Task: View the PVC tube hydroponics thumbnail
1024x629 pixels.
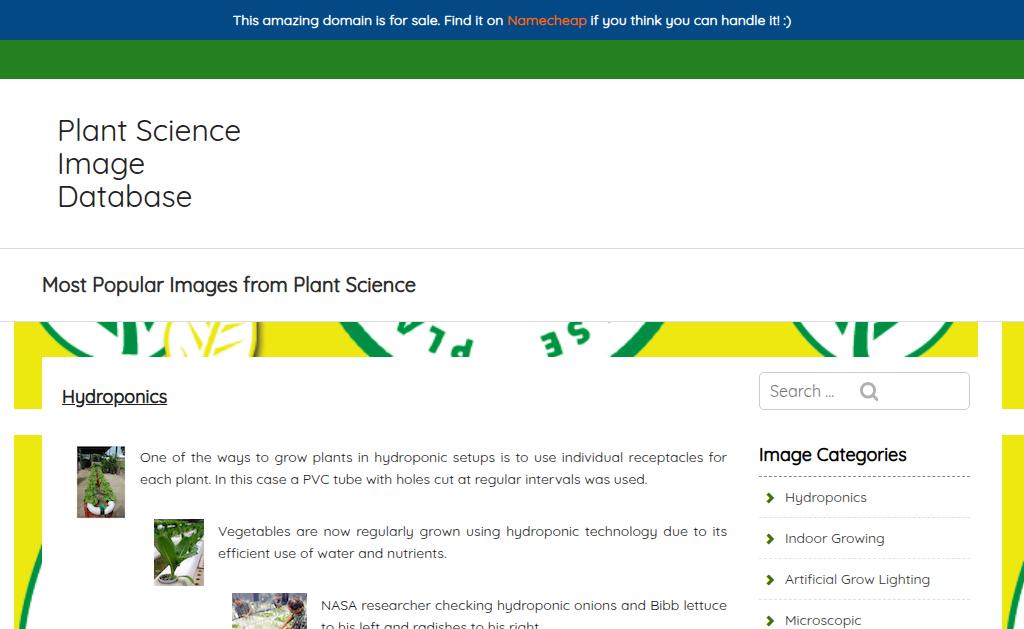Action: coord(101,481)
